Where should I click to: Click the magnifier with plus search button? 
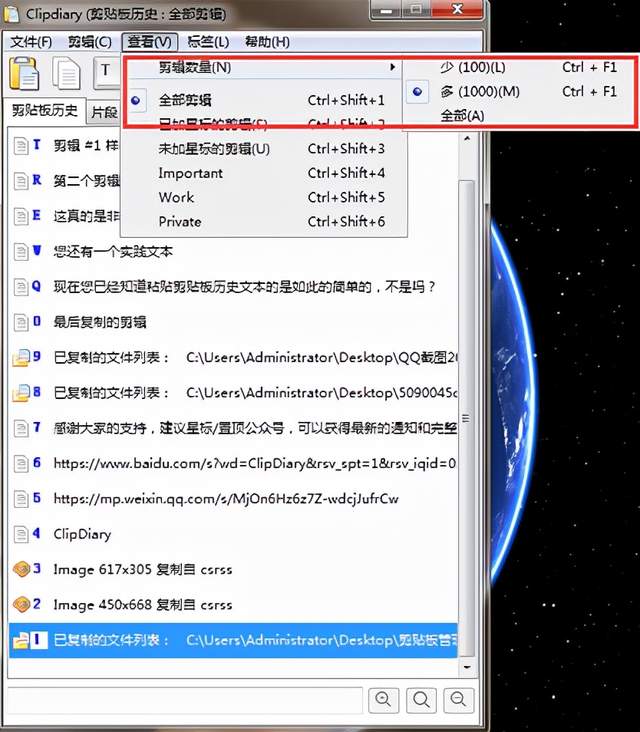tap(383, 700)
